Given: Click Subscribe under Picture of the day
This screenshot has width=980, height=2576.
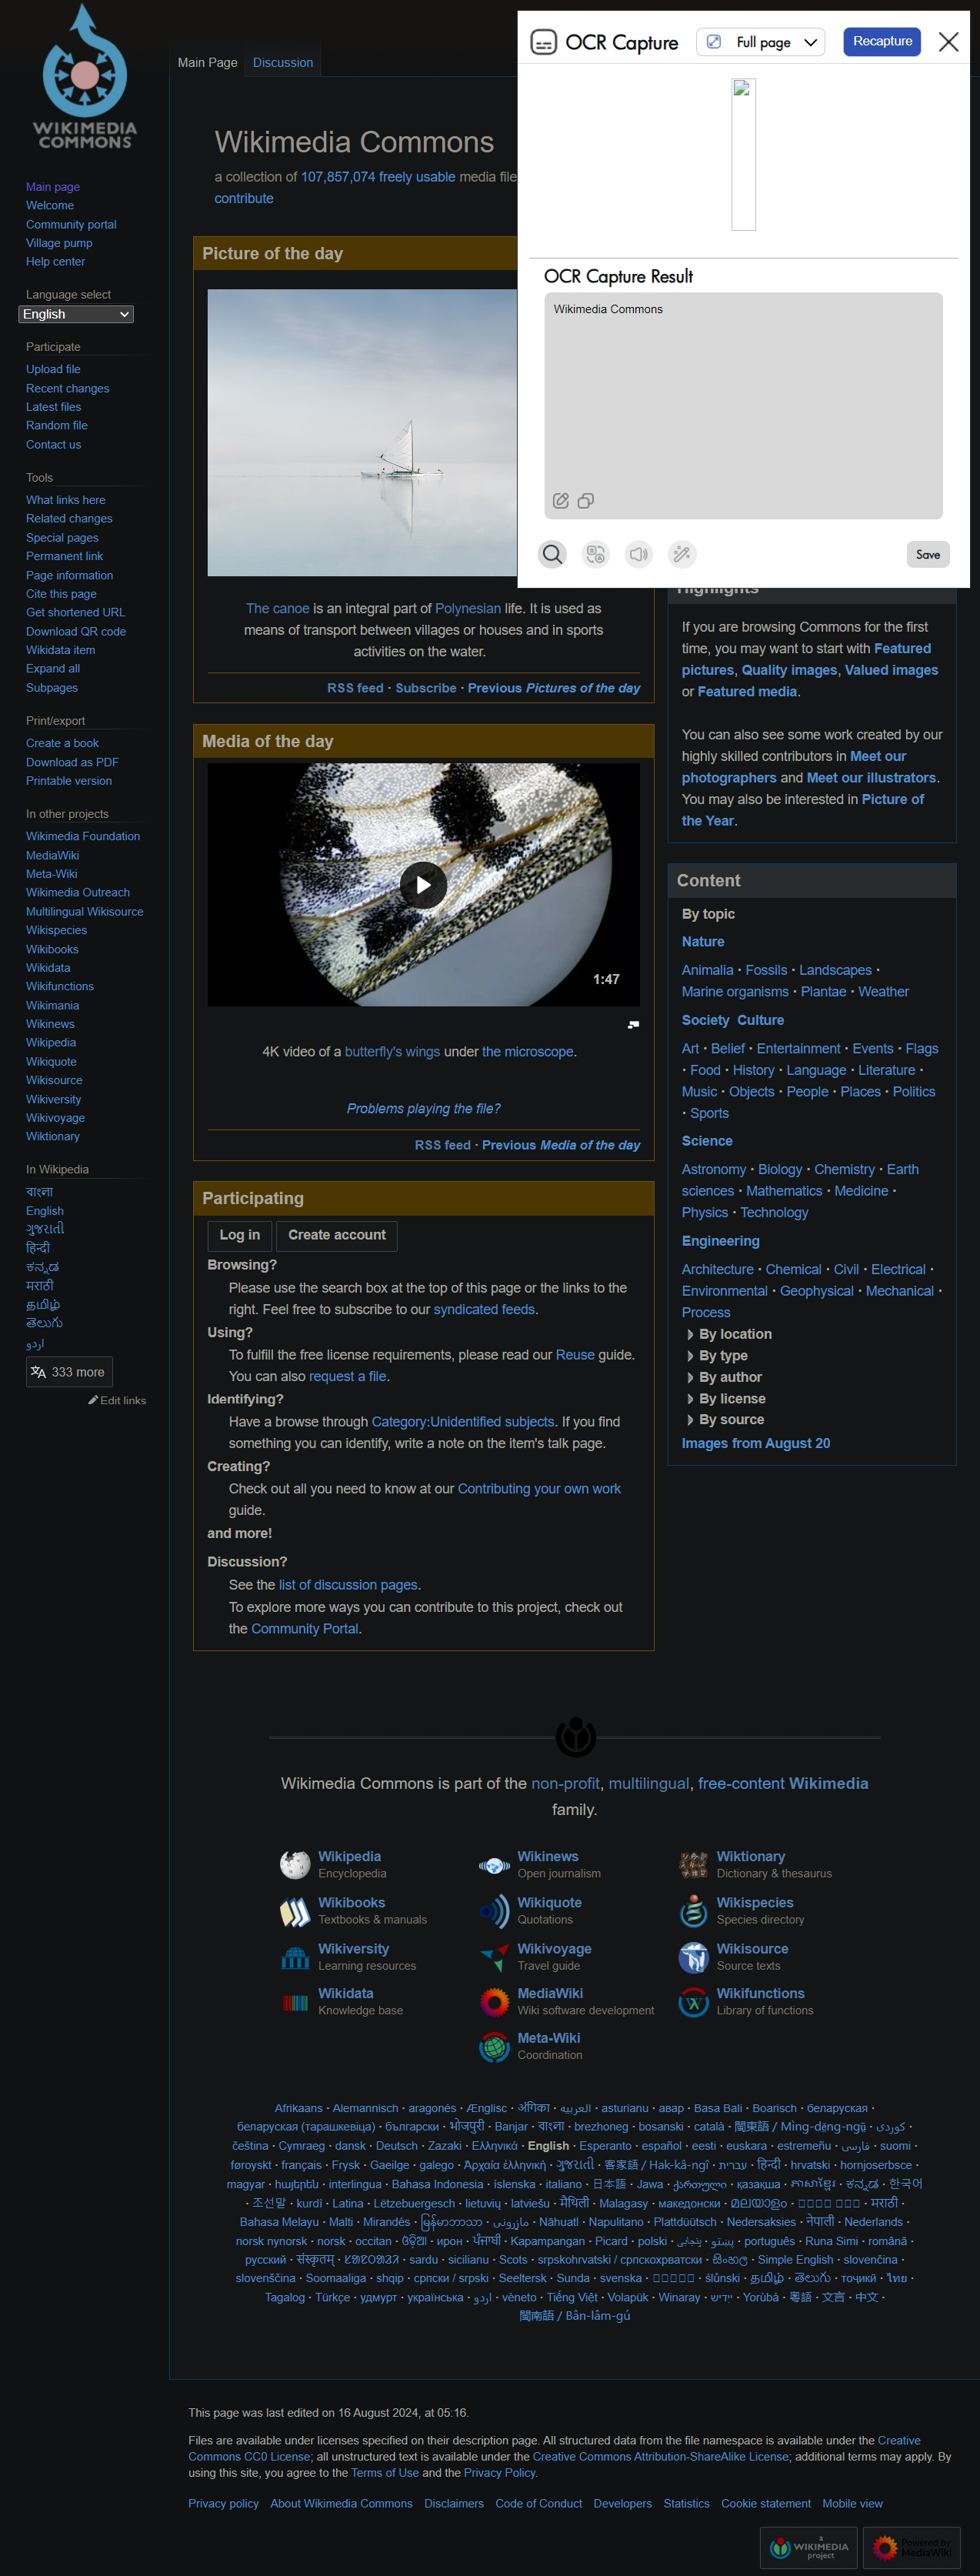Looking at the screenshot, I should (426, 688).
